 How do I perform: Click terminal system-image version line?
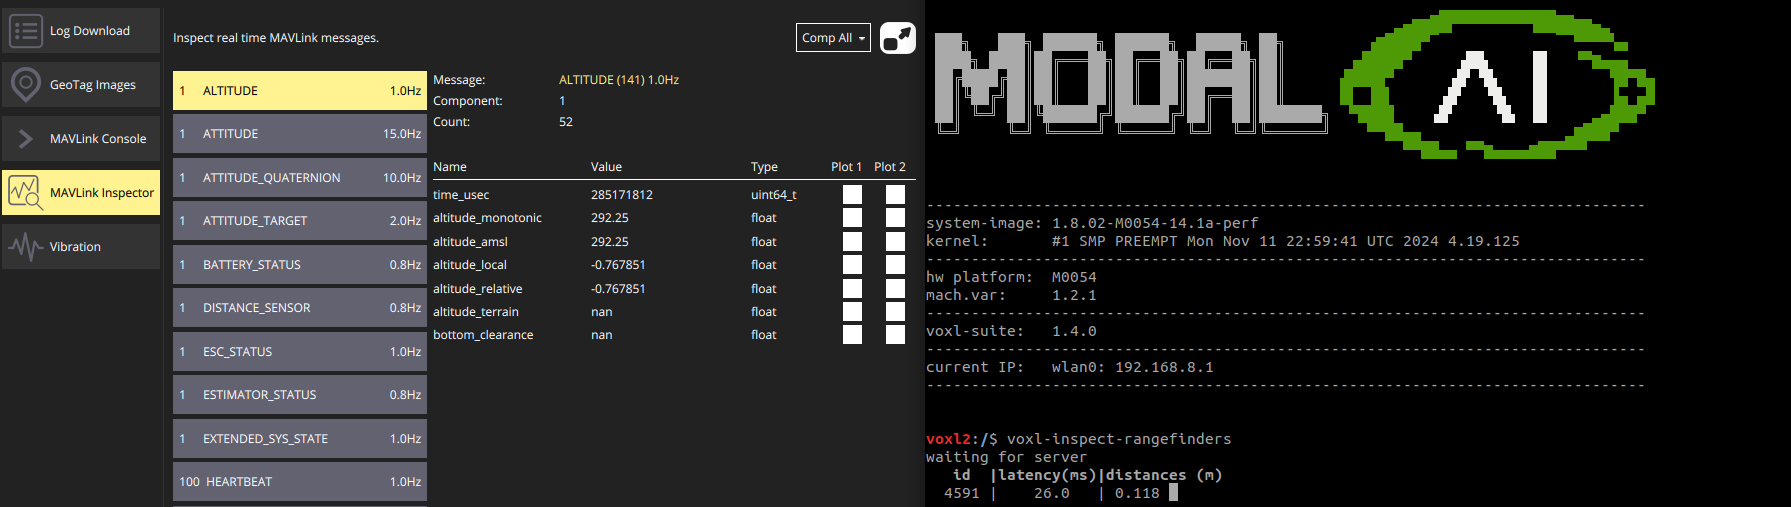click(1092, 223)
